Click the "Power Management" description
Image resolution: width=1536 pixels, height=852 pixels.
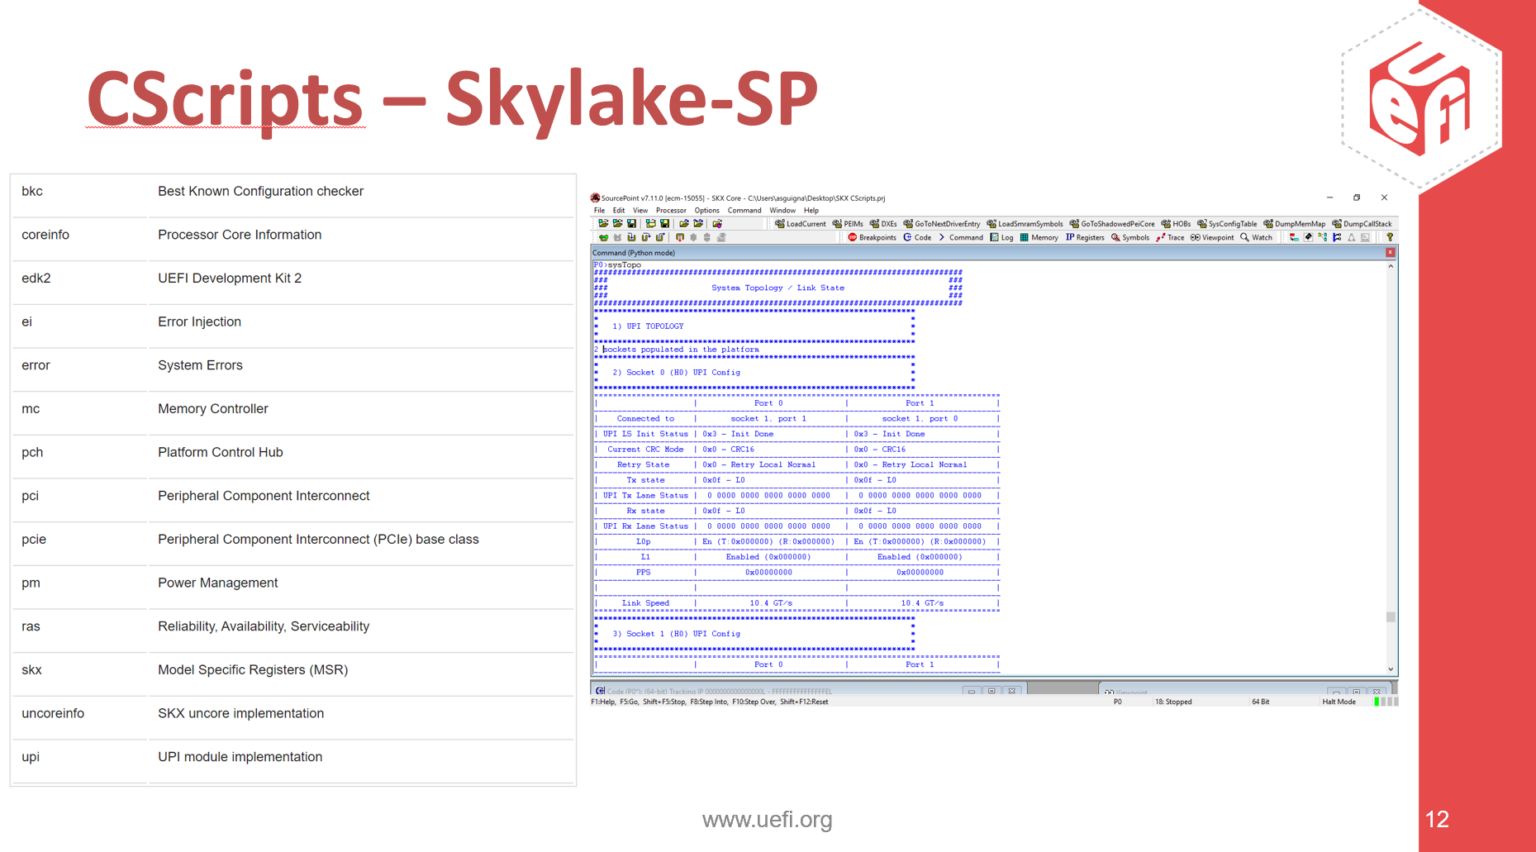(218, 583)
